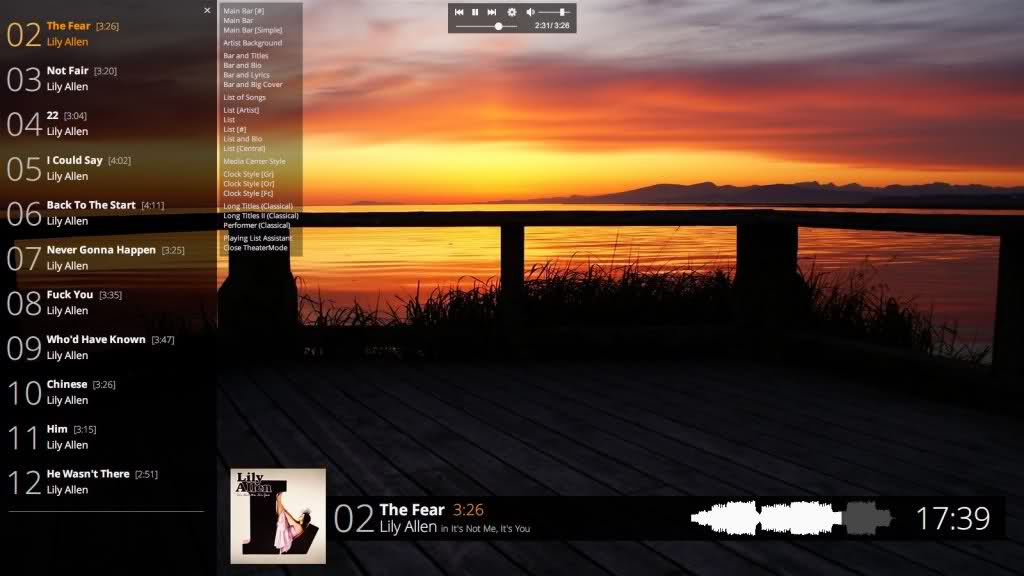The height and width of the screenshot is (576, 1024).
Task: Select 'Long Titles (Classical)' layout
Action: pos(258,206)
